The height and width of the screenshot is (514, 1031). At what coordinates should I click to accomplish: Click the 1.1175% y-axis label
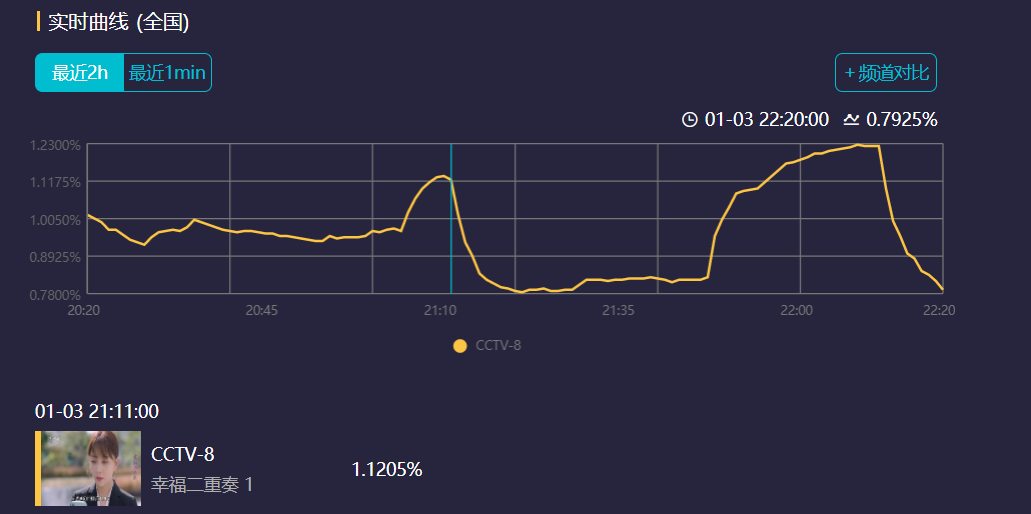point(55,182)
